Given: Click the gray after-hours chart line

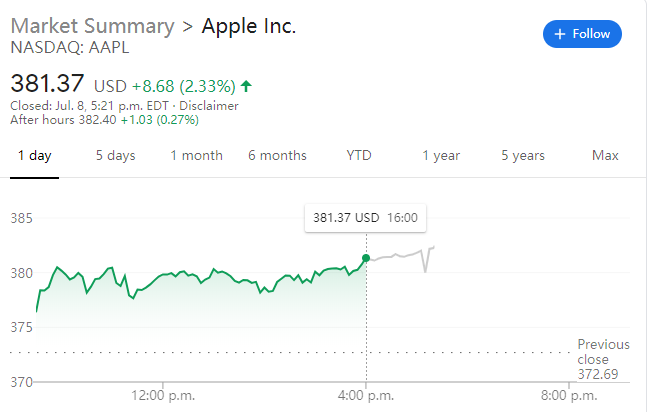Looking at the screenshot, I should point(400,255).
